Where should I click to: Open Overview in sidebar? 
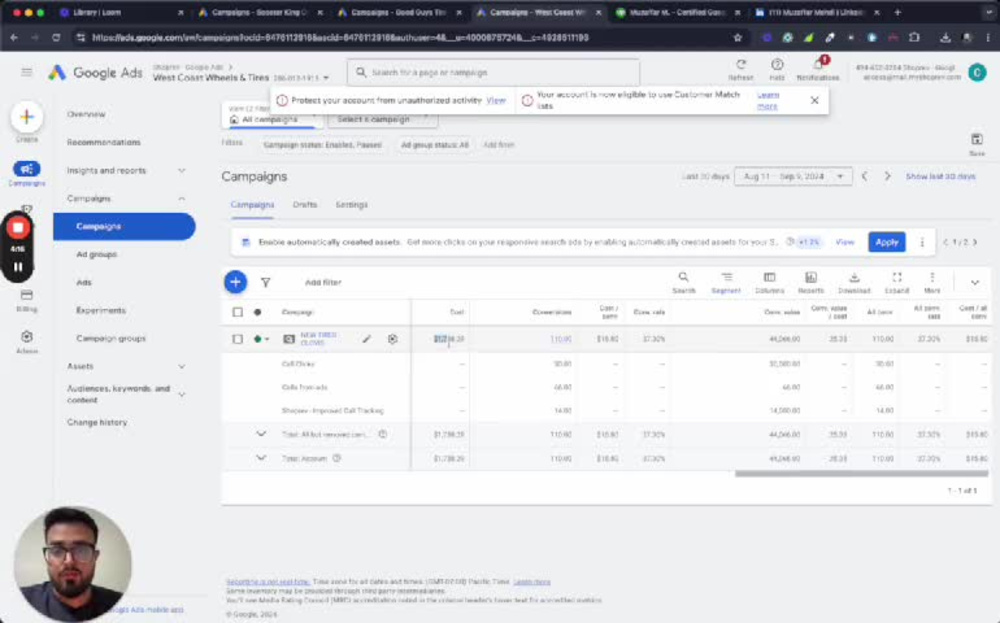pos(86,114)
